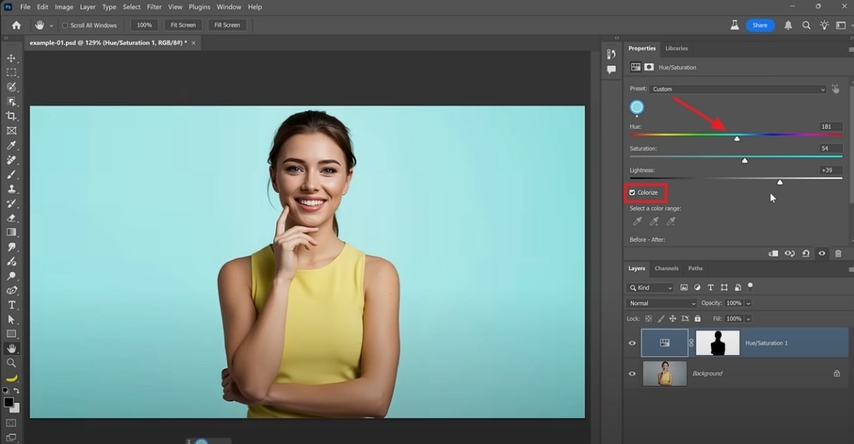Clip adjustment to layer below icon

pyautogui.click(x=773, y=253)
